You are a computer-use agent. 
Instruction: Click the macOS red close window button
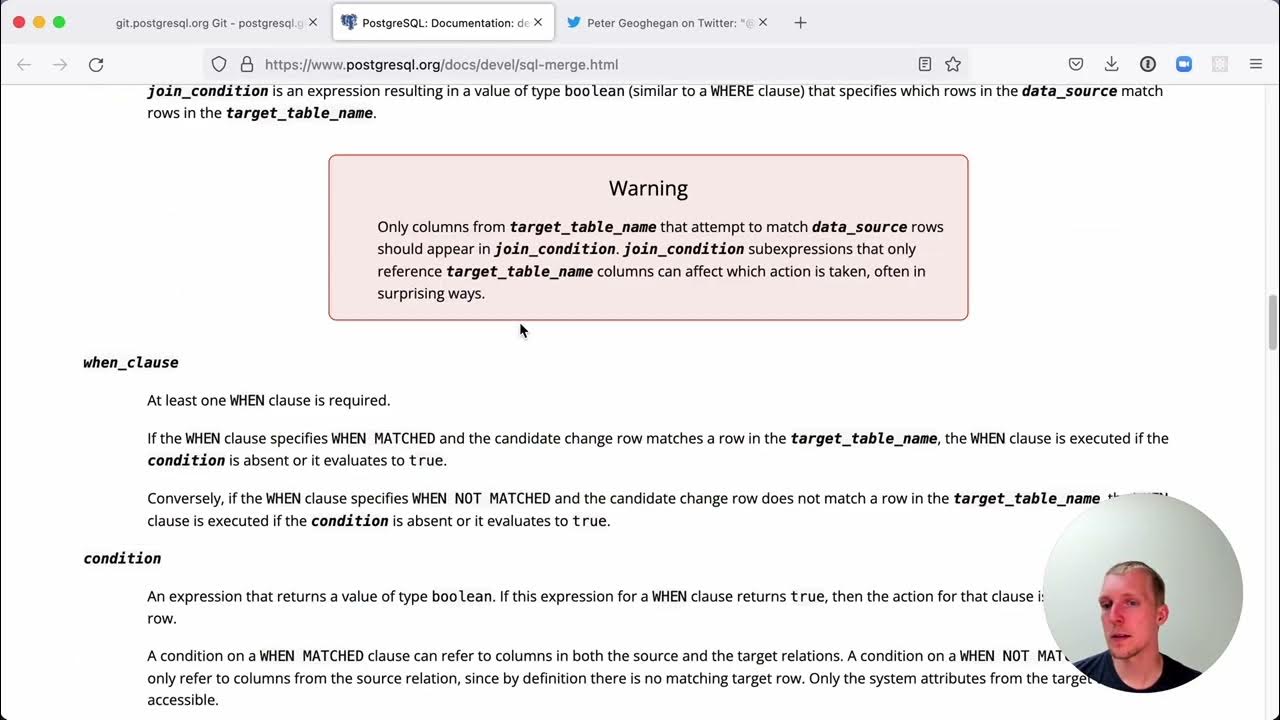(x=19, y=22)
